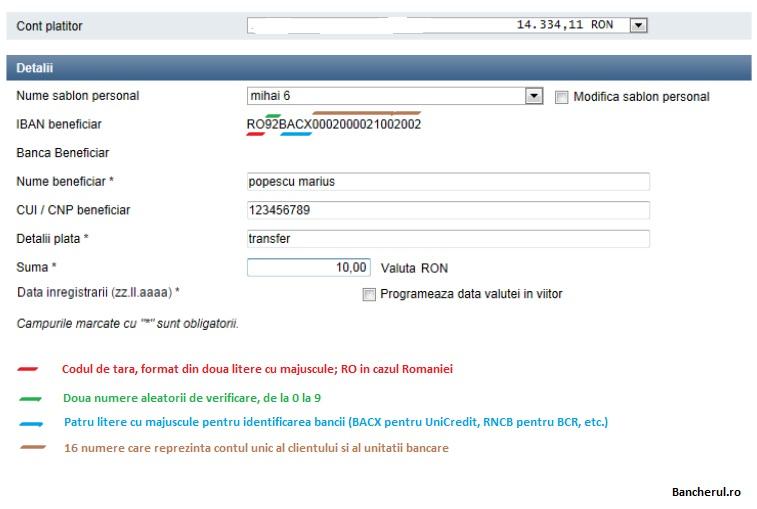This screenshot has height=509, width=757.
Task: Select the 'mihai 6' template combo box
Action: [x=386, y=97]
